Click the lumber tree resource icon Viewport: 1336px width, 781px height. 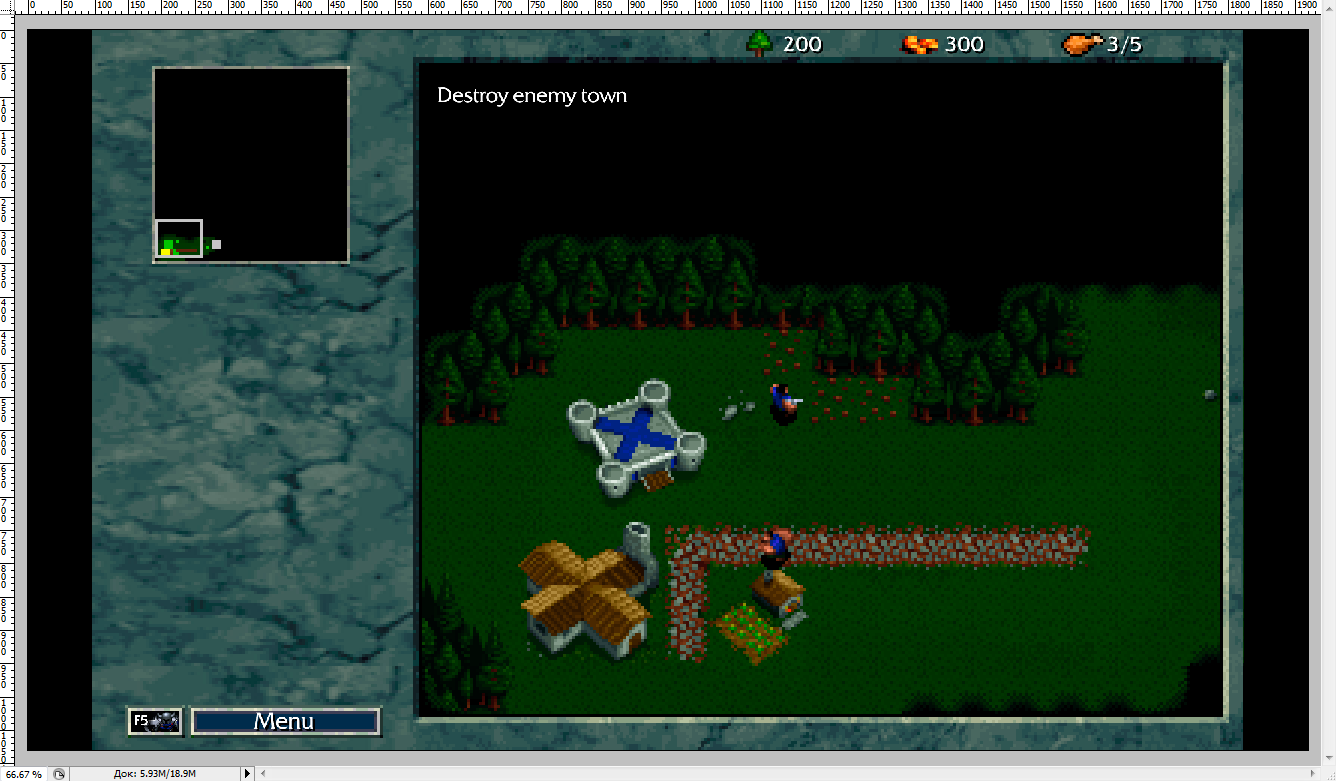tap(760, 43)
